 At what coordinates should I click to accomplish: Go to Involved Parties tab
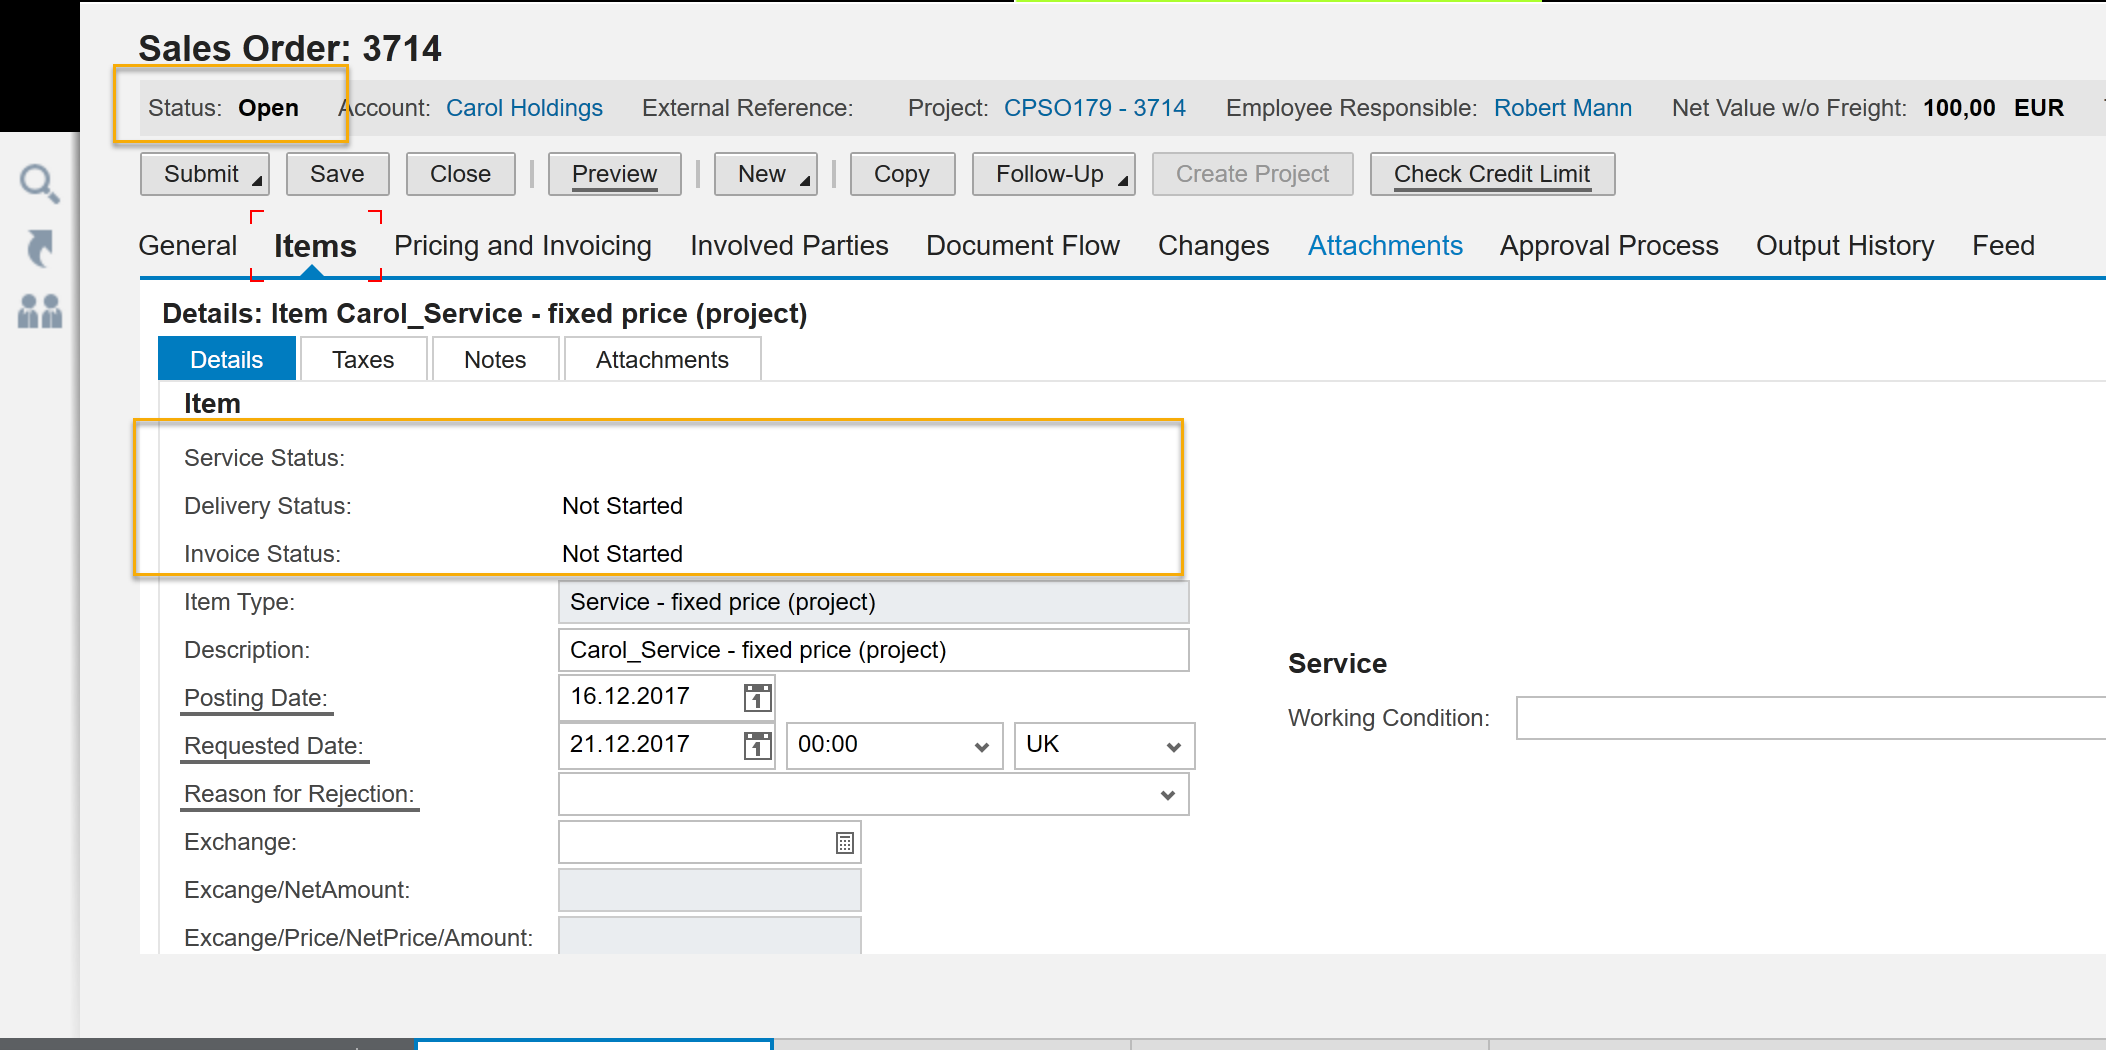(x=789, y=246)
